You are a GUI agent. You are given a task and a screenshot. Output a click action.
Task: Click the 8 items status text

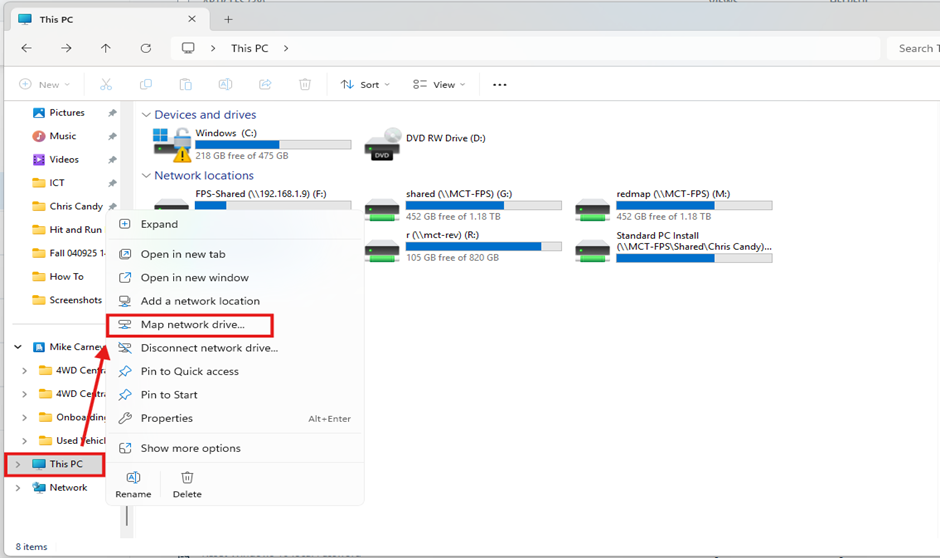tap(31, 547)
